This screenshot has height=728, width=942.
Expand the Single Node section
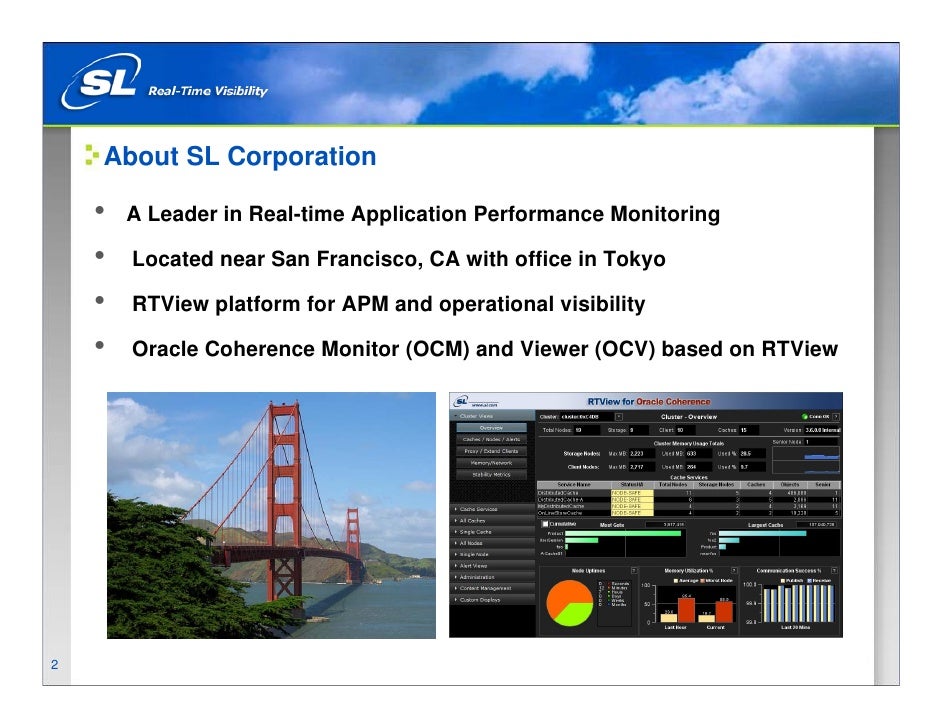(x=491, y=554)
